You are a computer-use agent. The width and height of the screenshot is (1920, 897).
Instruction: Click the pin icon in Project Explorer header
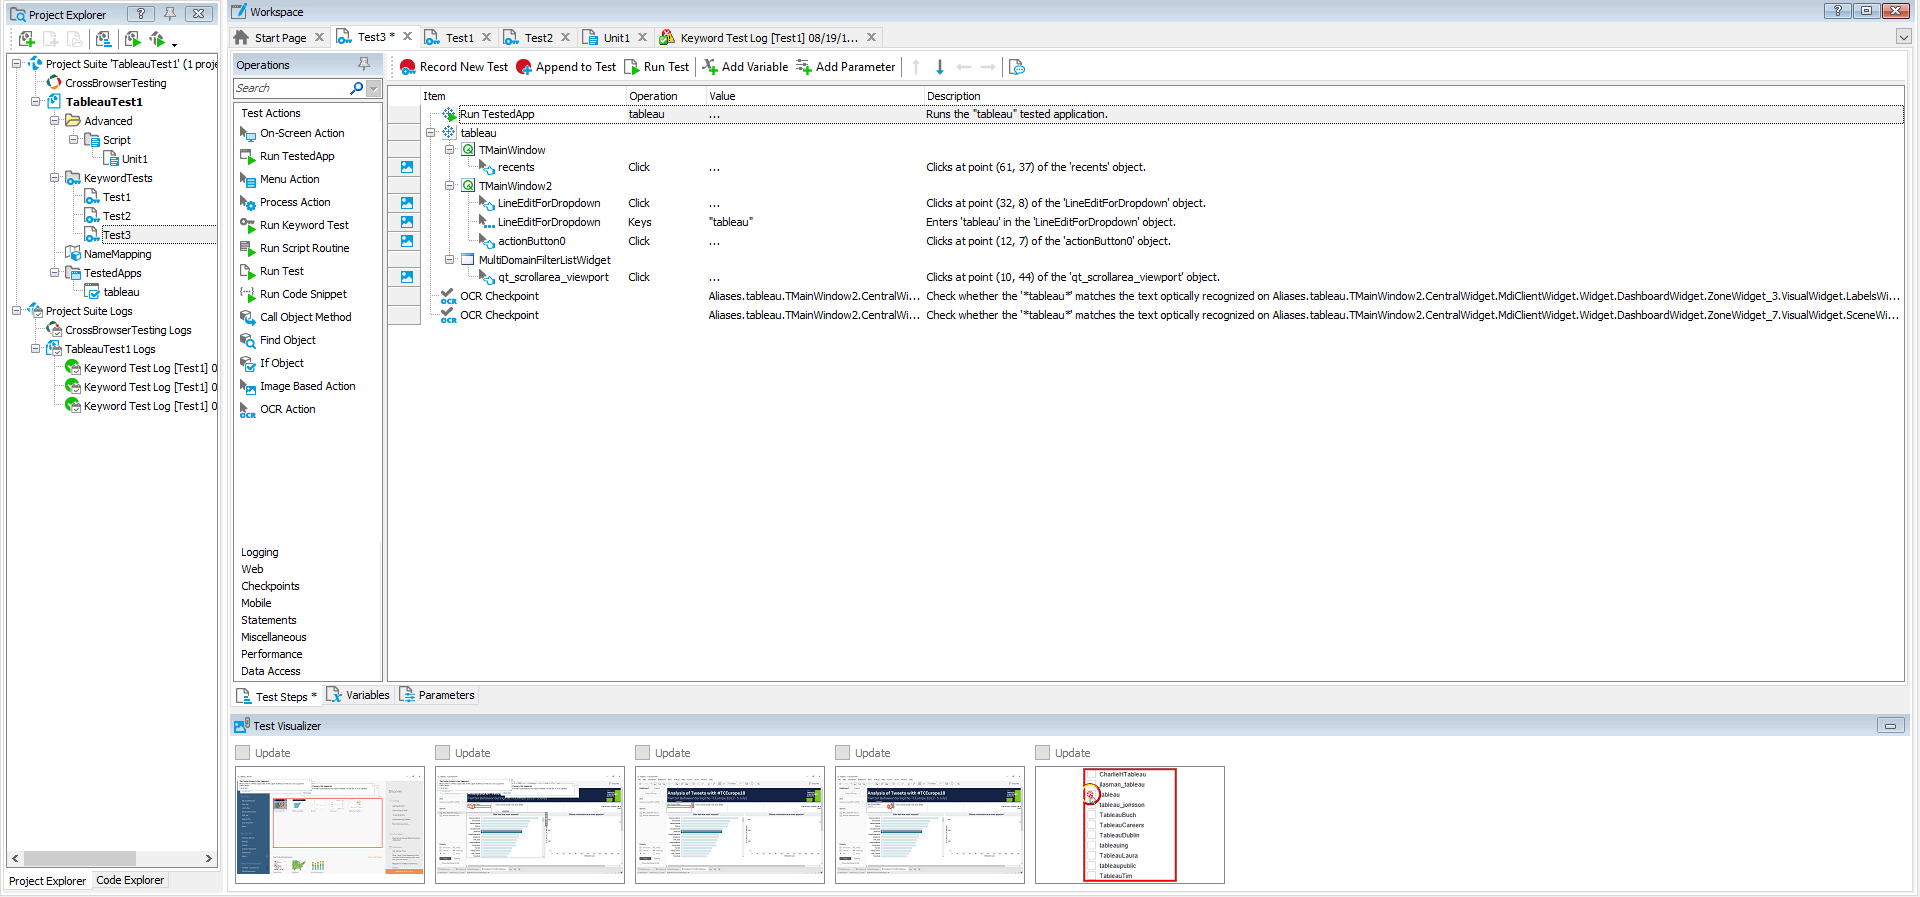[170, 14]
